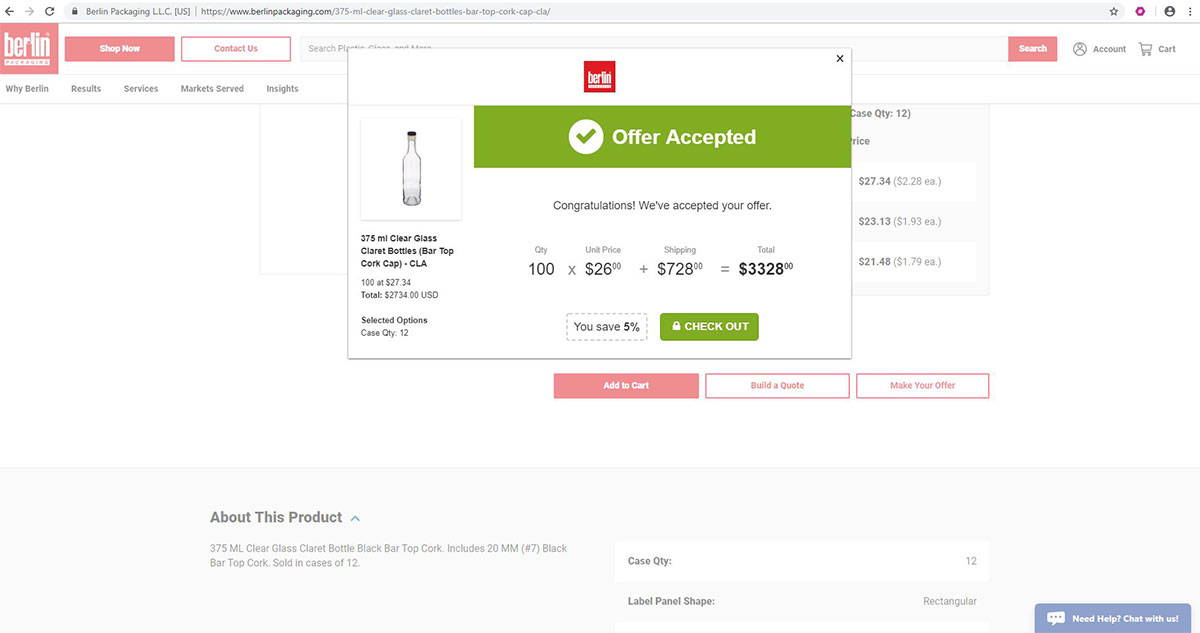Click the browser address bar URL
The width and height of the screenshot is (1200, 633).
tap(375, 11)
